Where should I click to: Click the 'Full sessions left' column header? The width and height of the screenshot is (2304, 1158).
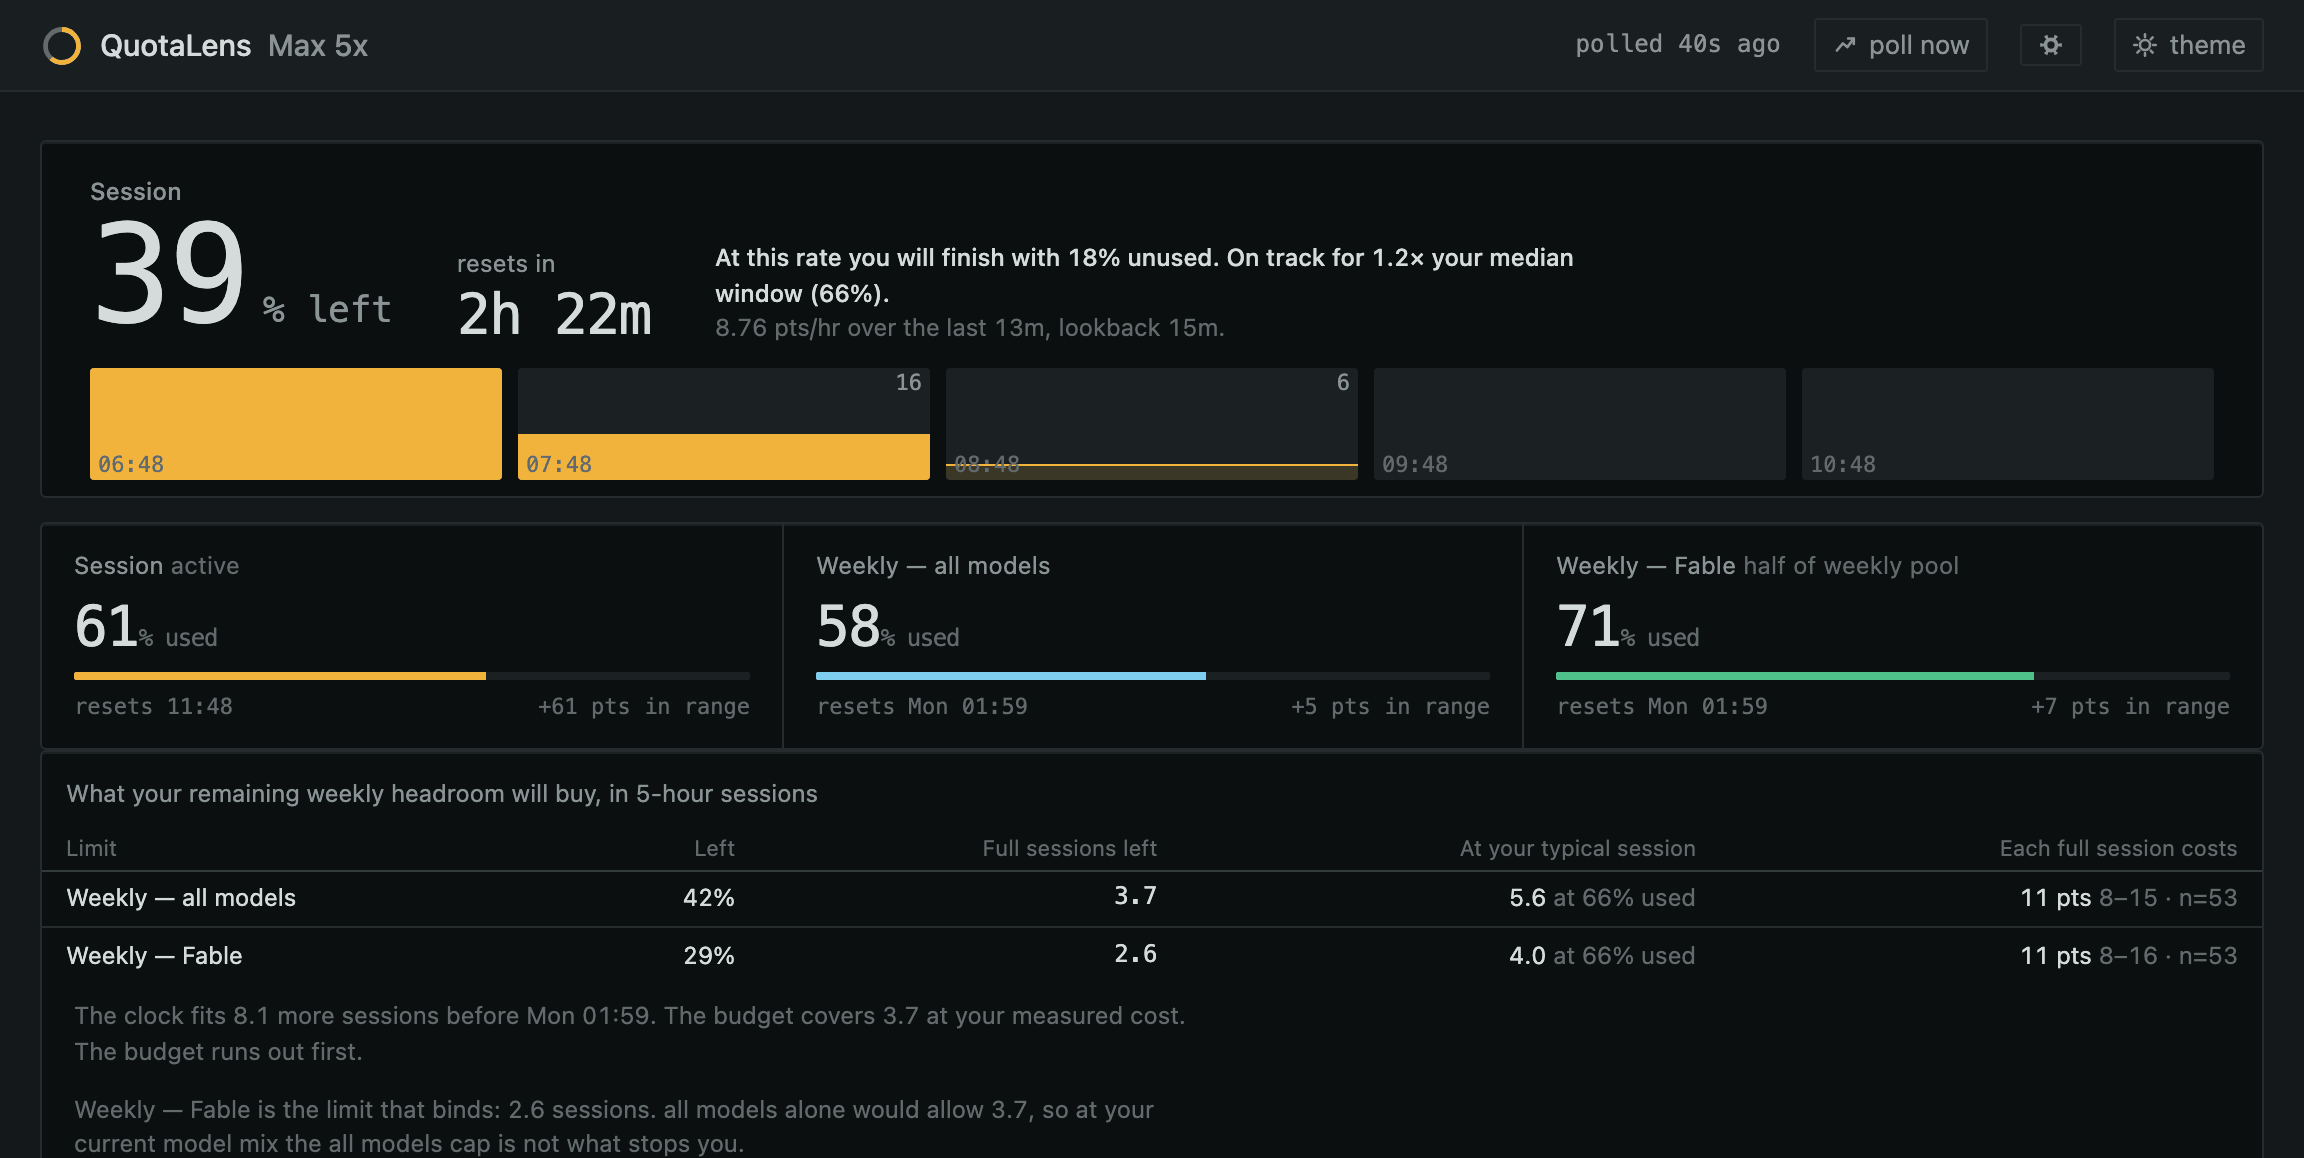click(1069, 848)
